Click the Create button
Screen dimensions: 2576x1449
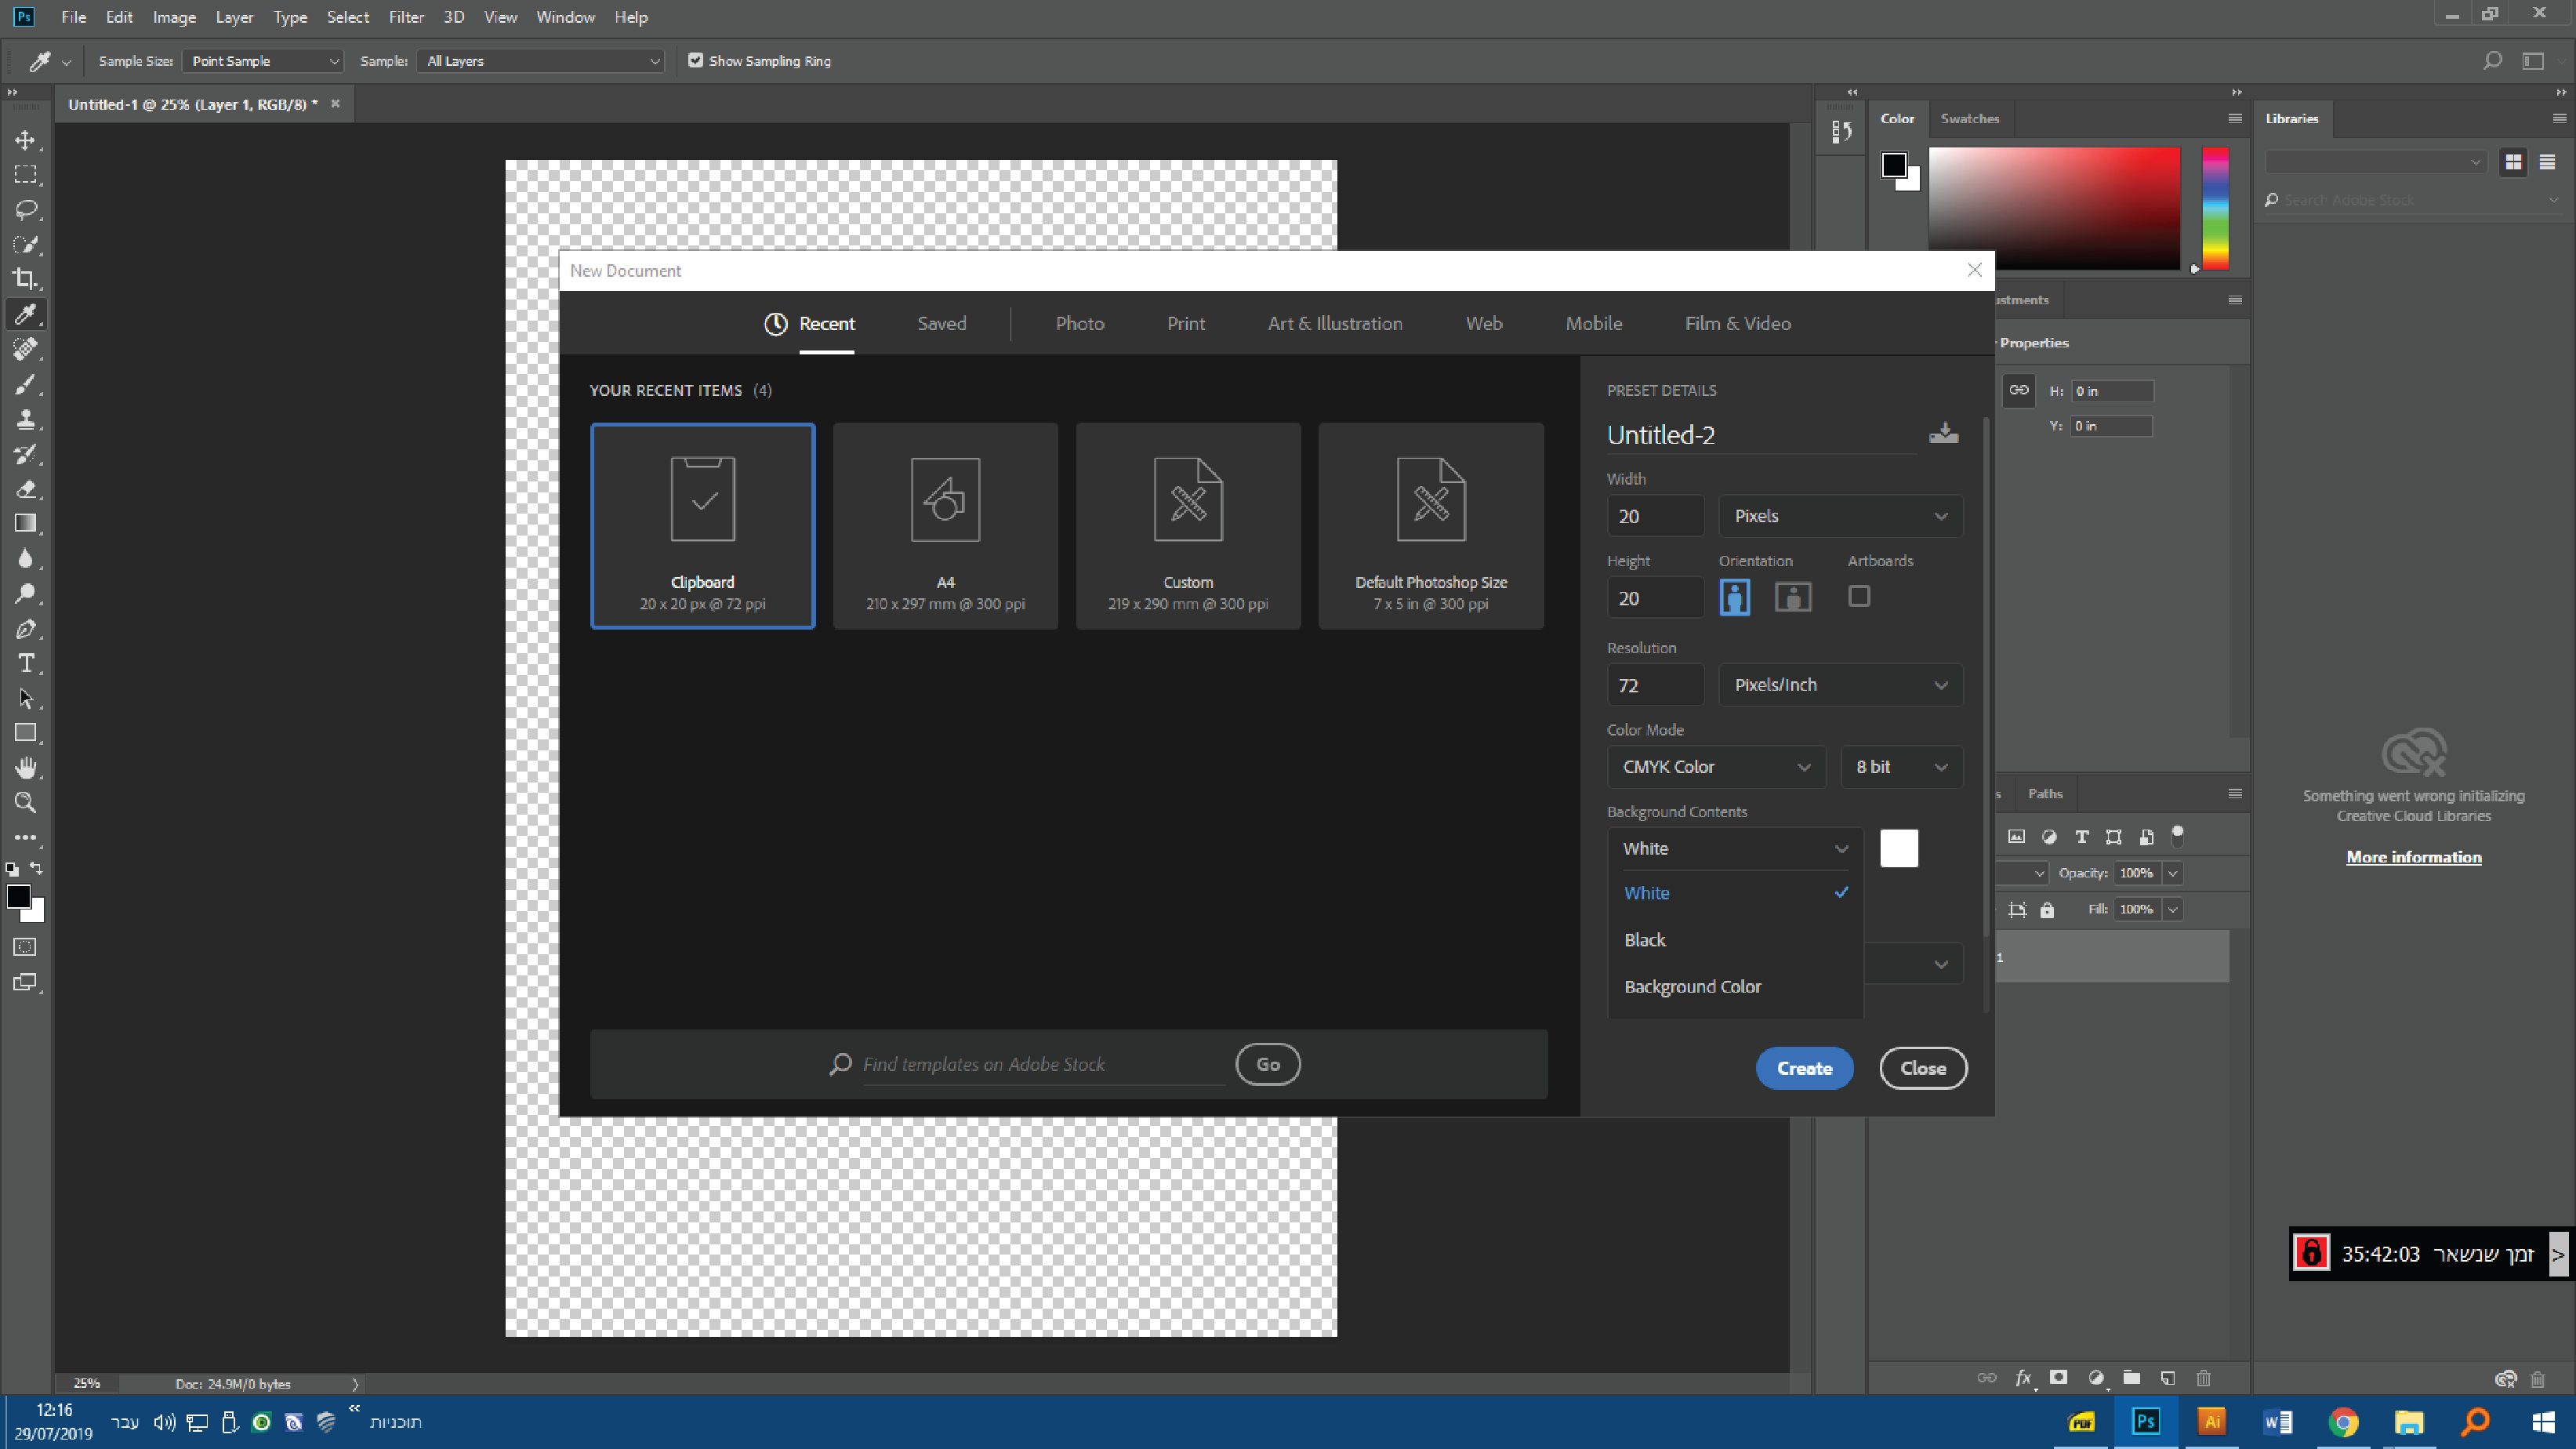[1804, 1068]
